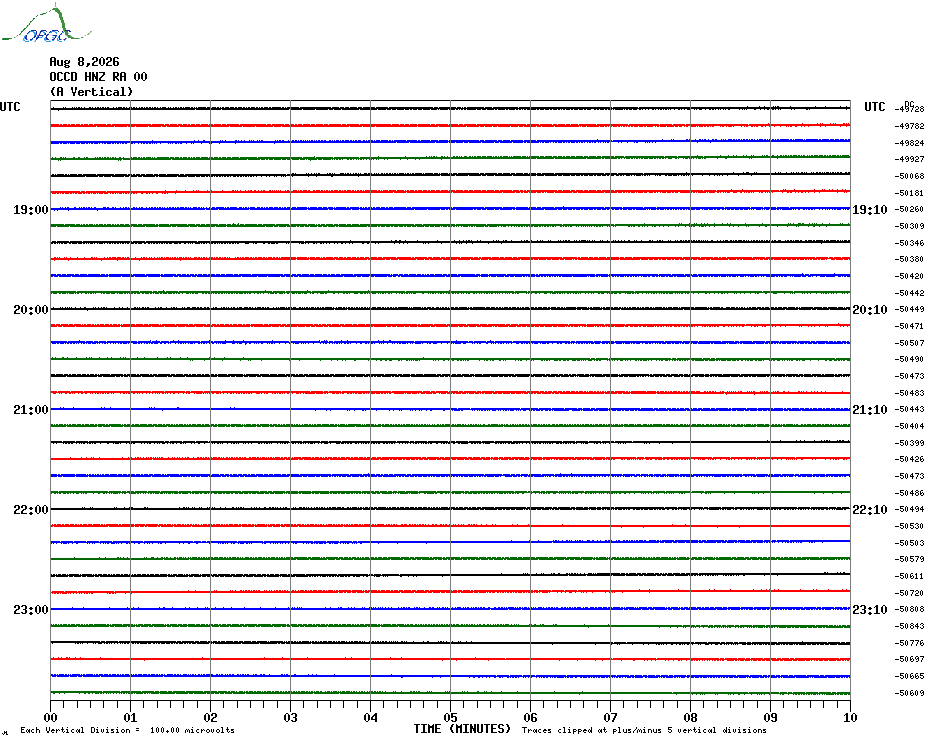
Task: Click the '23:10' time label
Action: [x=870, y=610]
